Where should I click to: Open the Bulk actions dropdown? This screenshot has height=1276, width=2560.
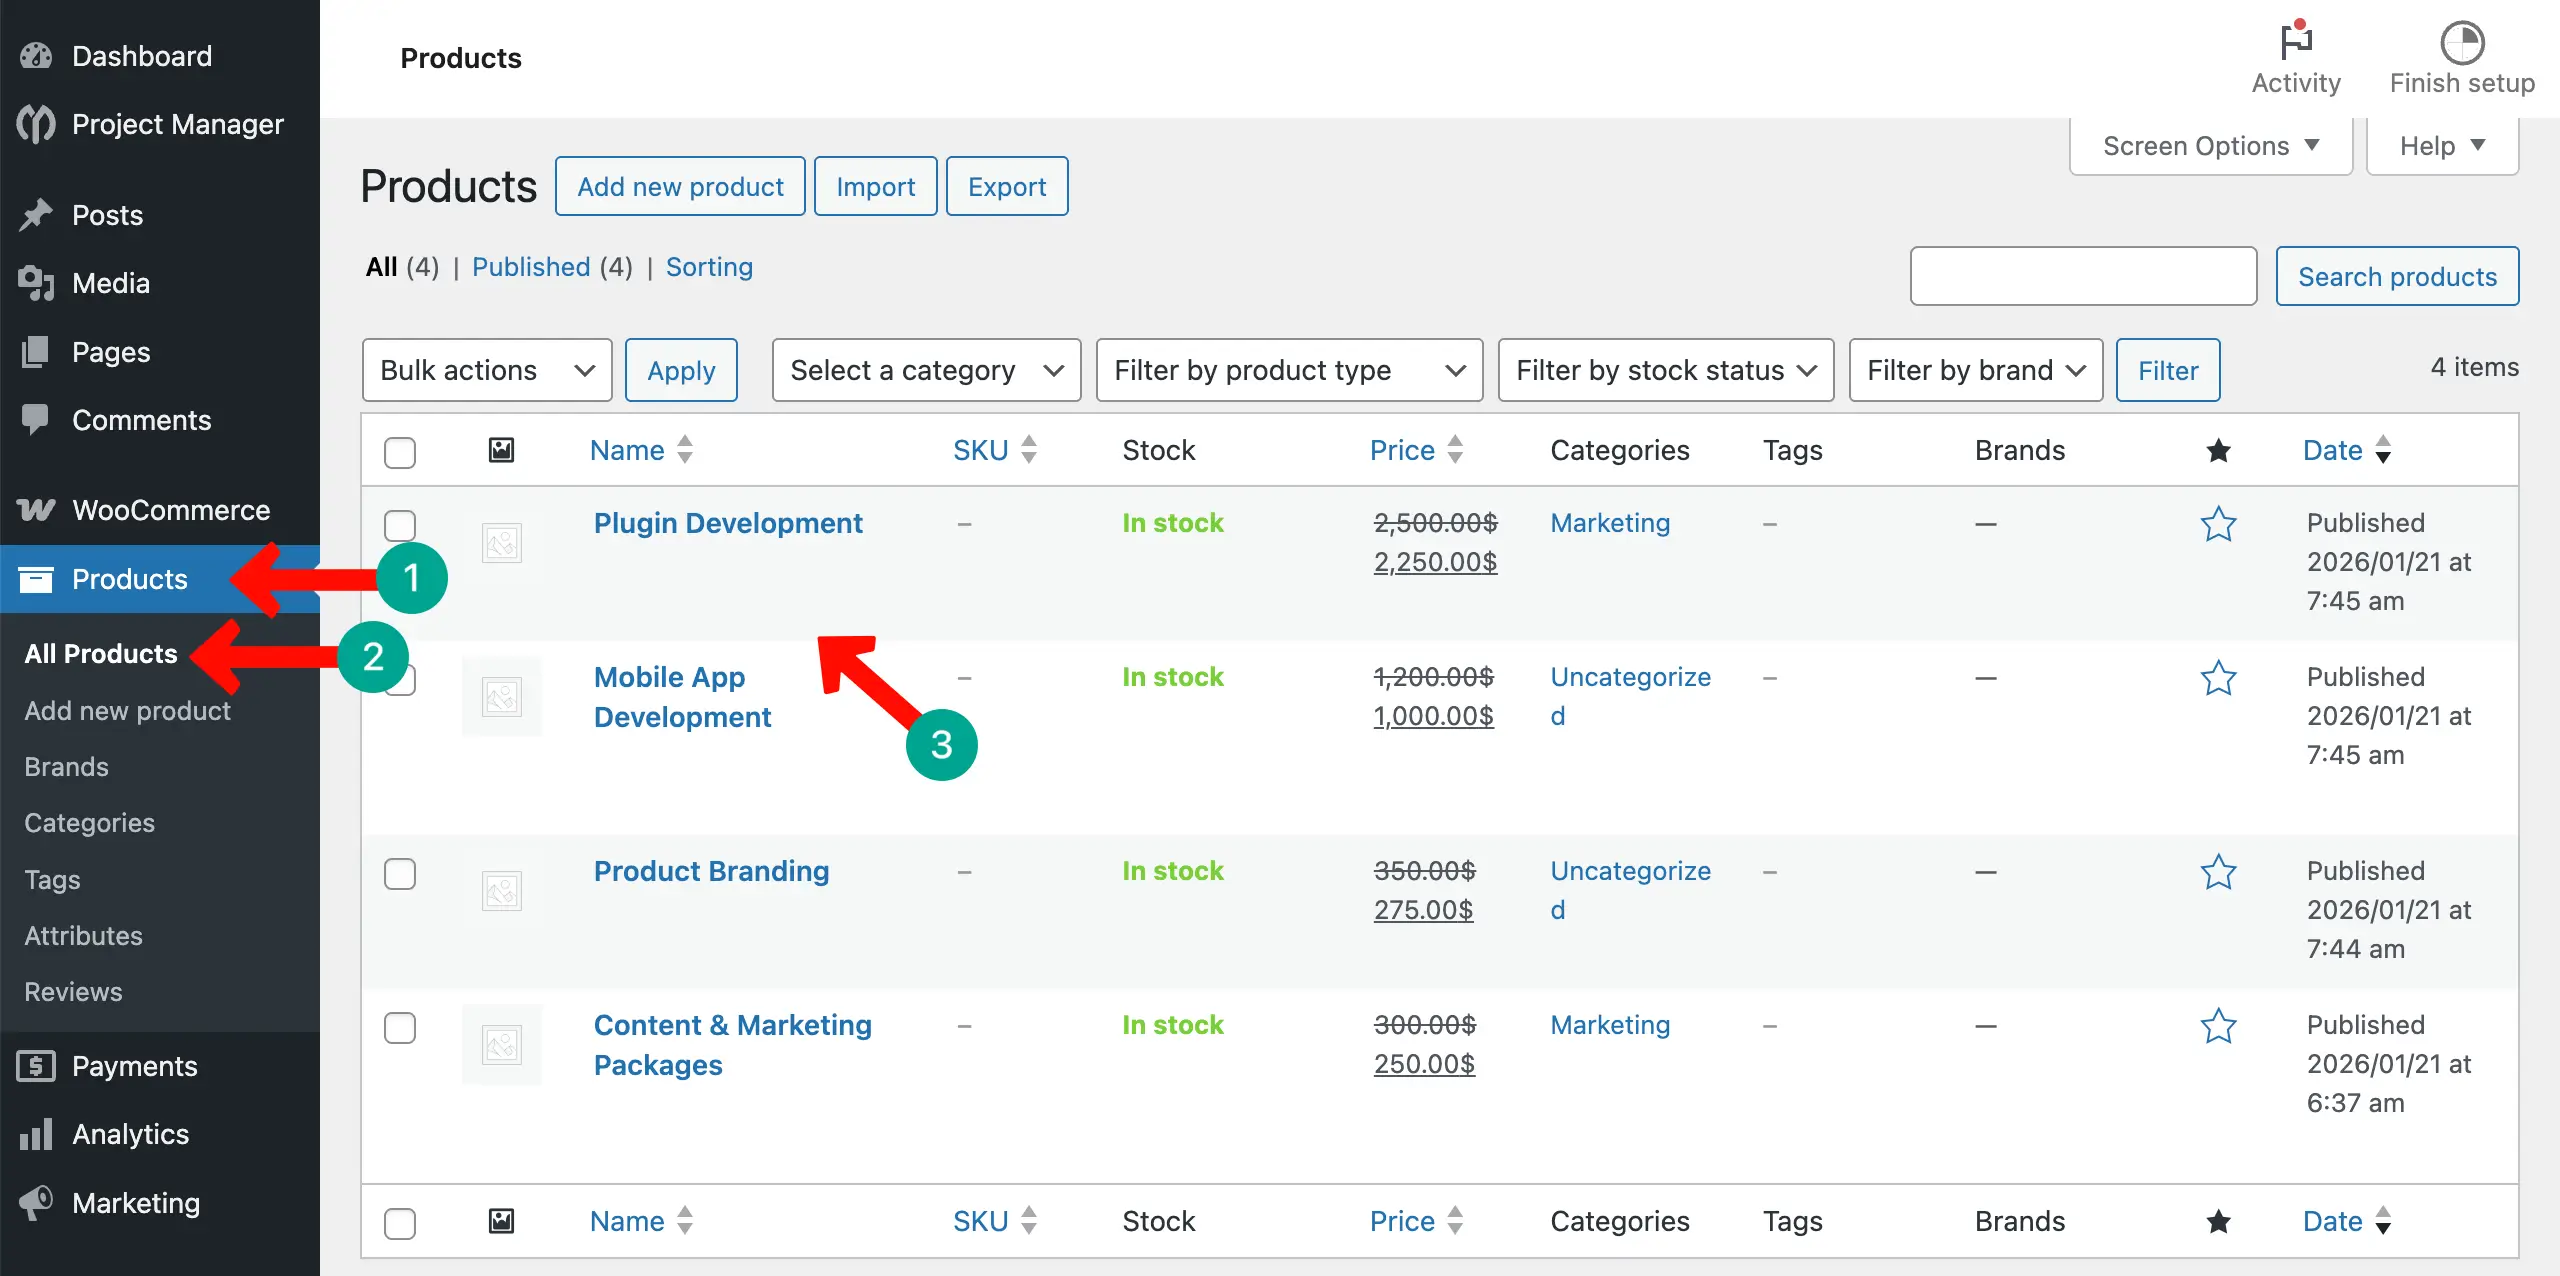coord(487,369)
